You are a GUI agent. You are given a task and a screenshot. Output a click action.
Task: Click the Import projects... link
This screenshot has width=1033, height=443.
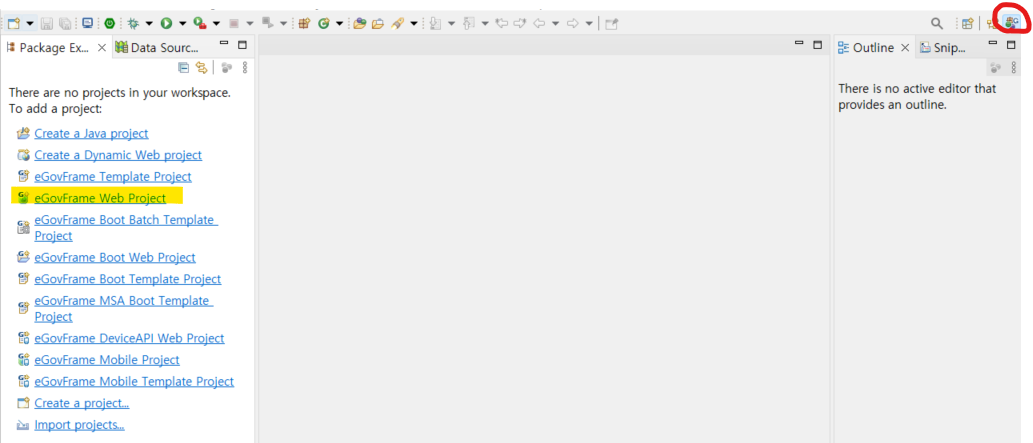80,425
